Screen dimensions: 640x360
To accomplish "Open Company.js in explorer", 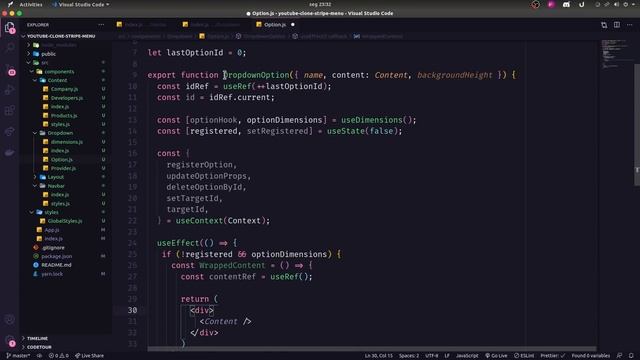I will pyautogui.click(x=64, y=89).
